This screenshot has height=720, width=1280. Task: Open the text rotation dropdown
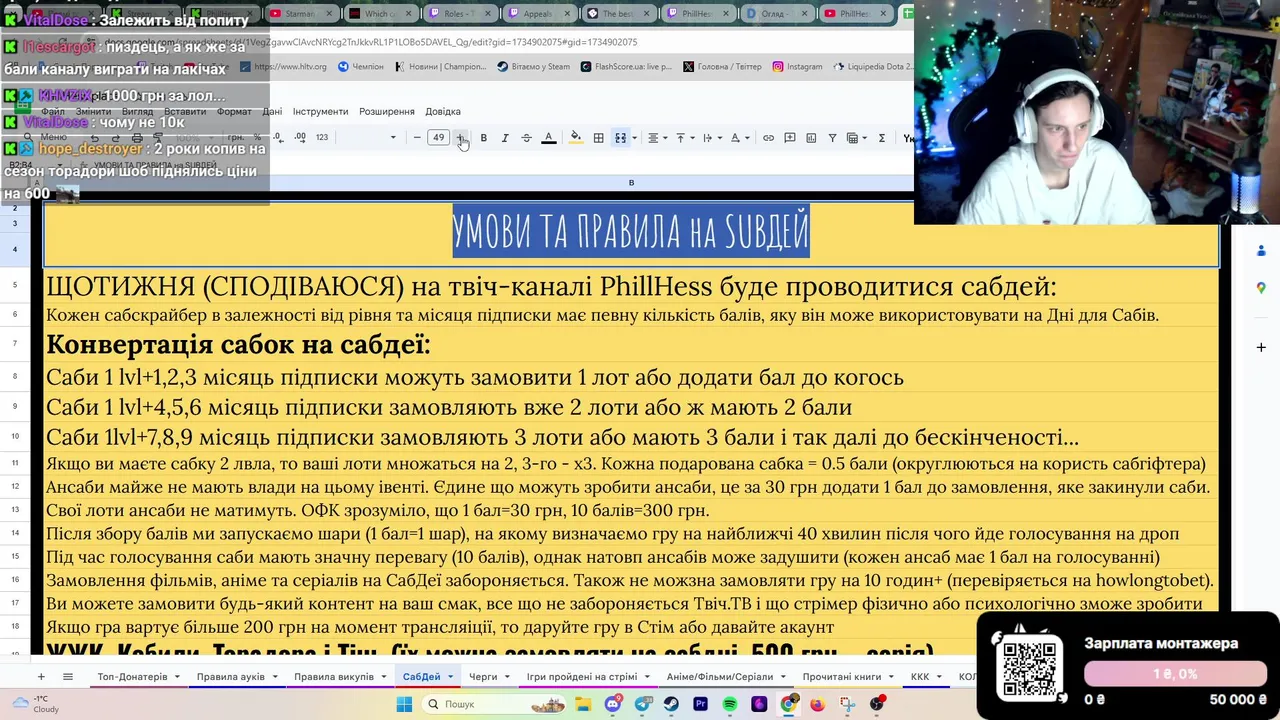(x=739, y=138)
